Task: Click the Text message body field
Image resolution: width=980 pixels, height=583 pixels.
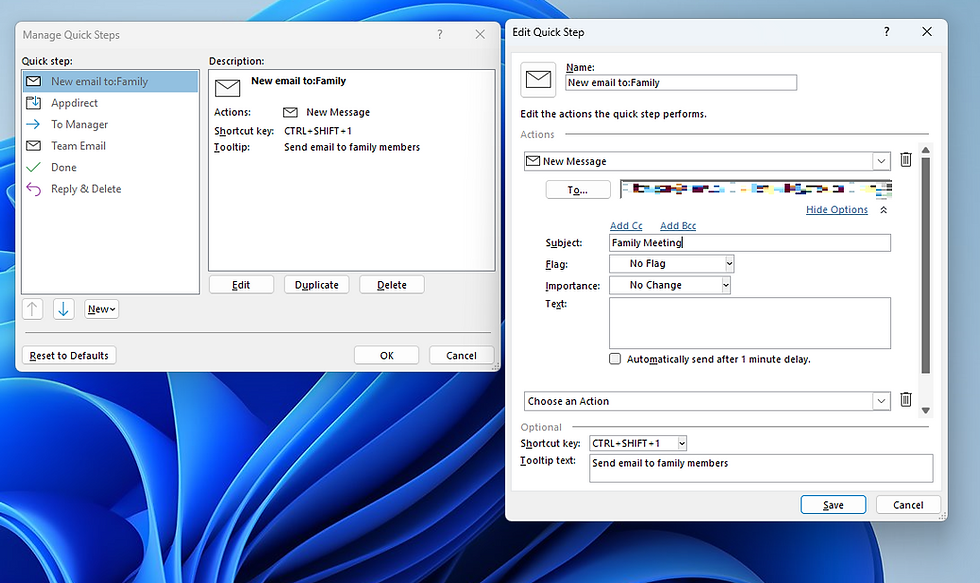Action: [x=750, y=323]
